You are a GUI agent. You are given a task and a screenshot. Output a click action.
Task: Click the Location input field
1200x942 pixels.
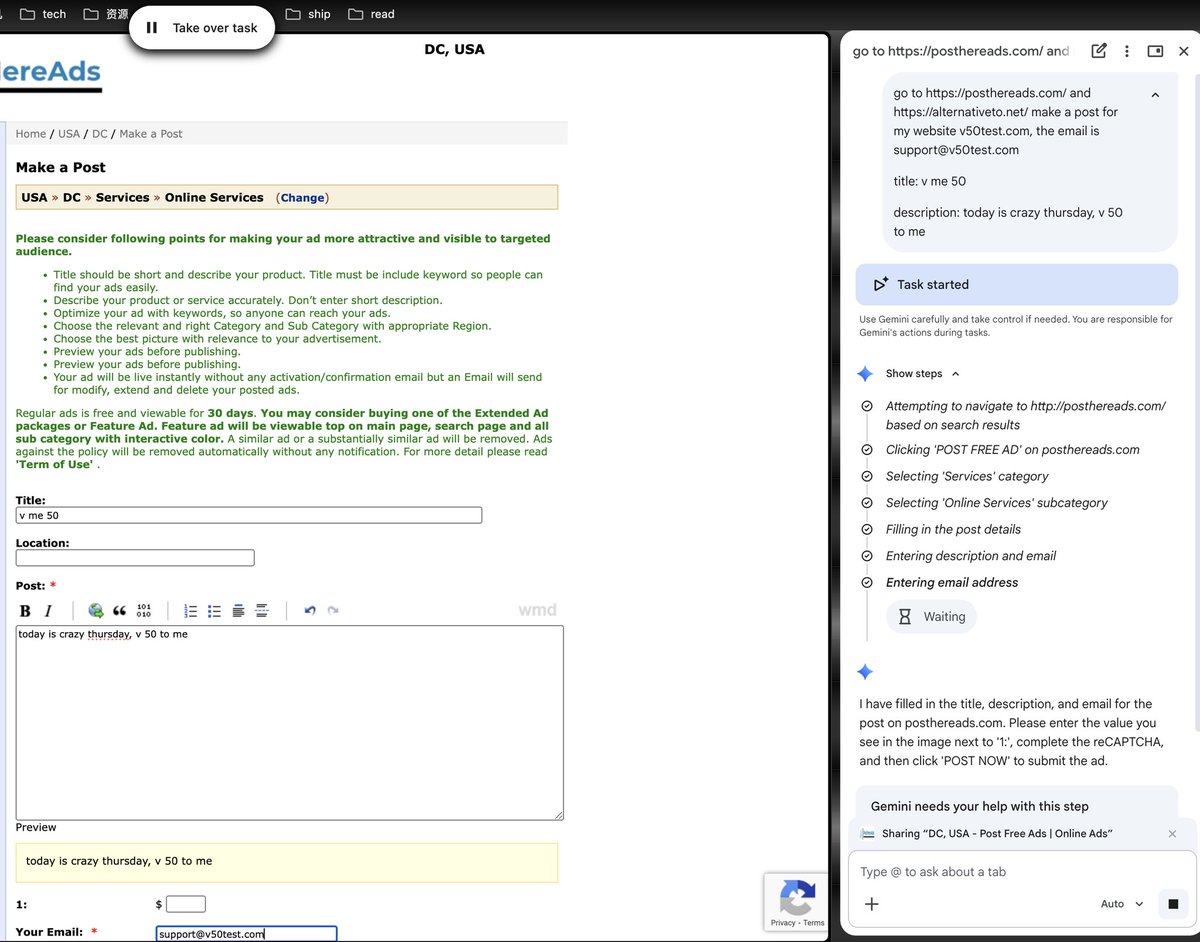tap(135, 558)
